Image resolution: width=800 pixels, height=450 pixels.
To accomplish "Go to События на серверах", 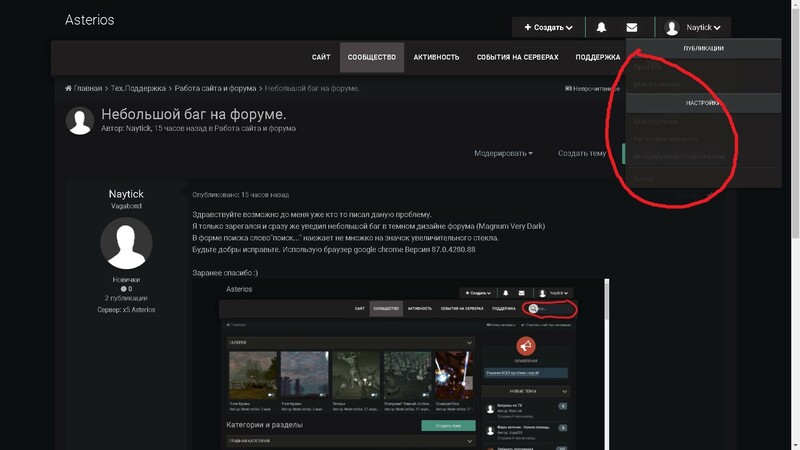I will tap(517, 57).
